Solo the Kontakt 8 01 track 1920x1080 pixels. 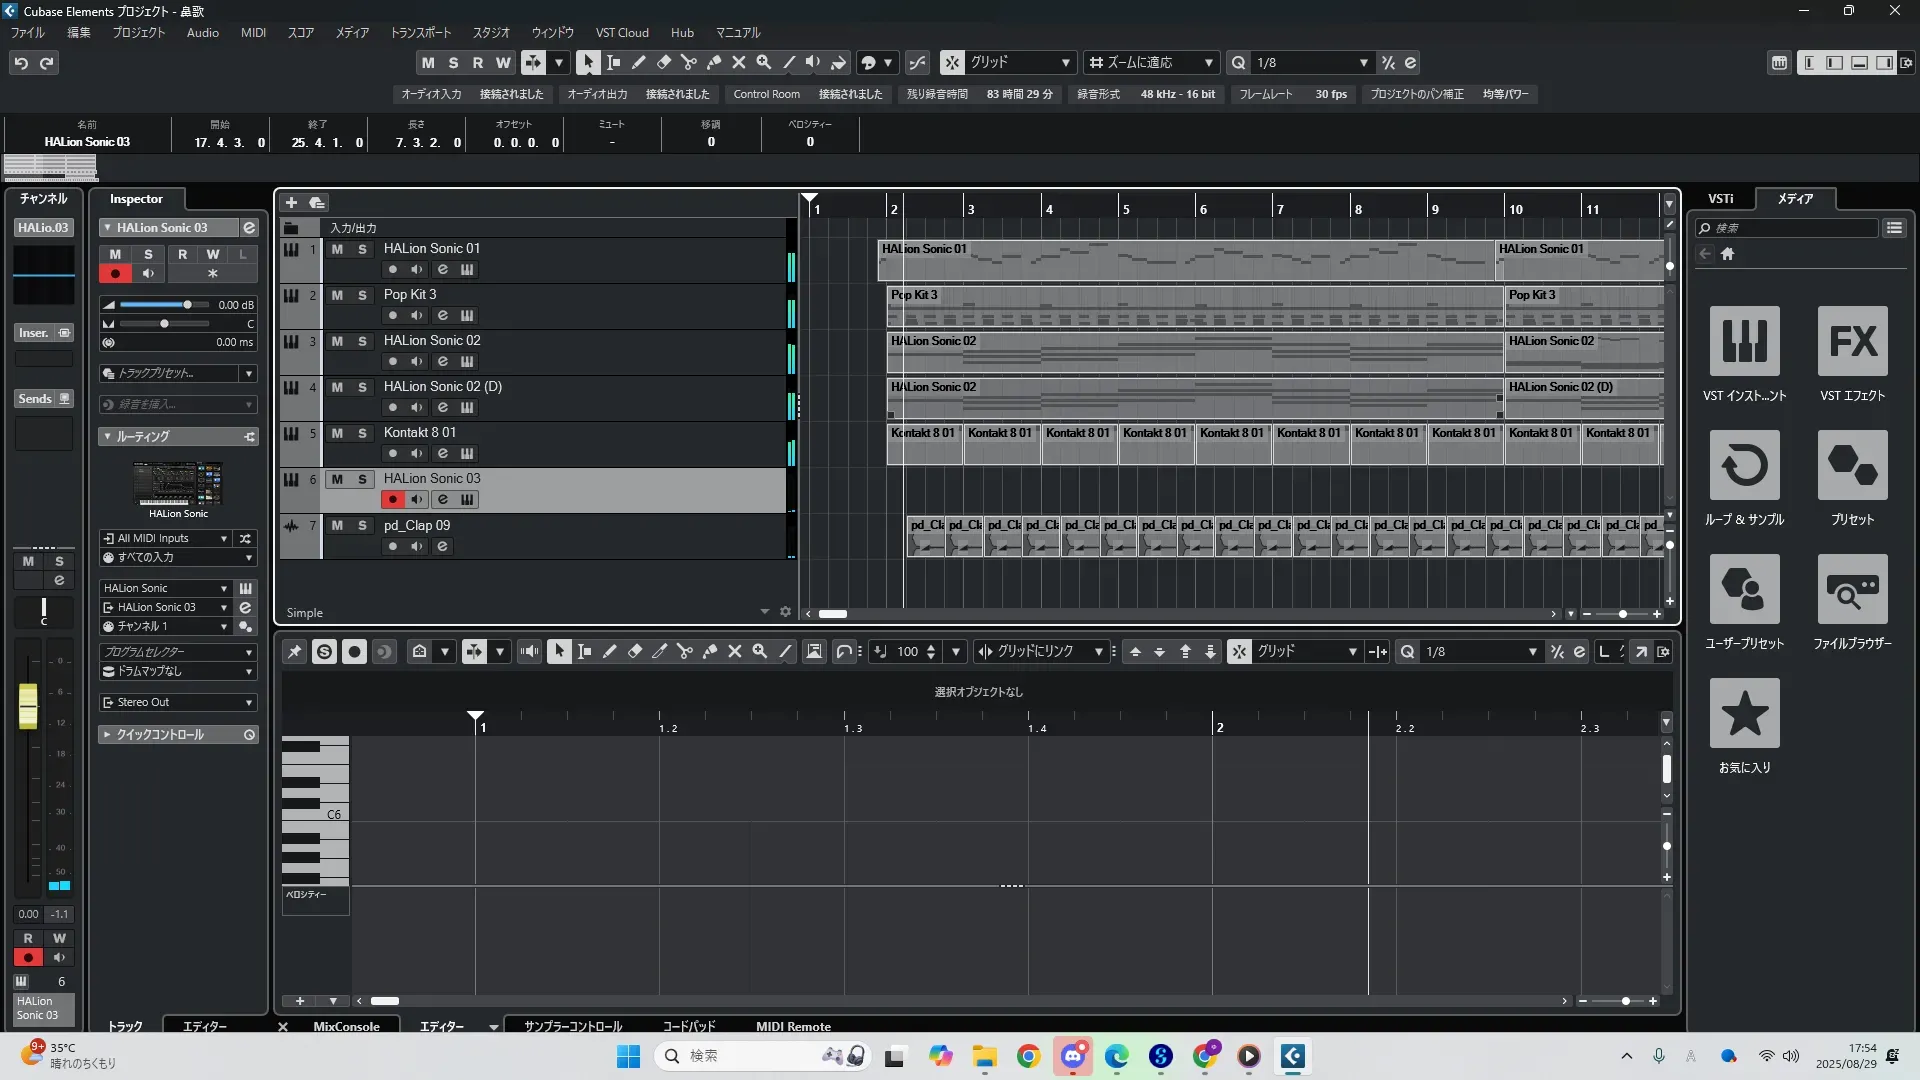click(x=362, y=433)
